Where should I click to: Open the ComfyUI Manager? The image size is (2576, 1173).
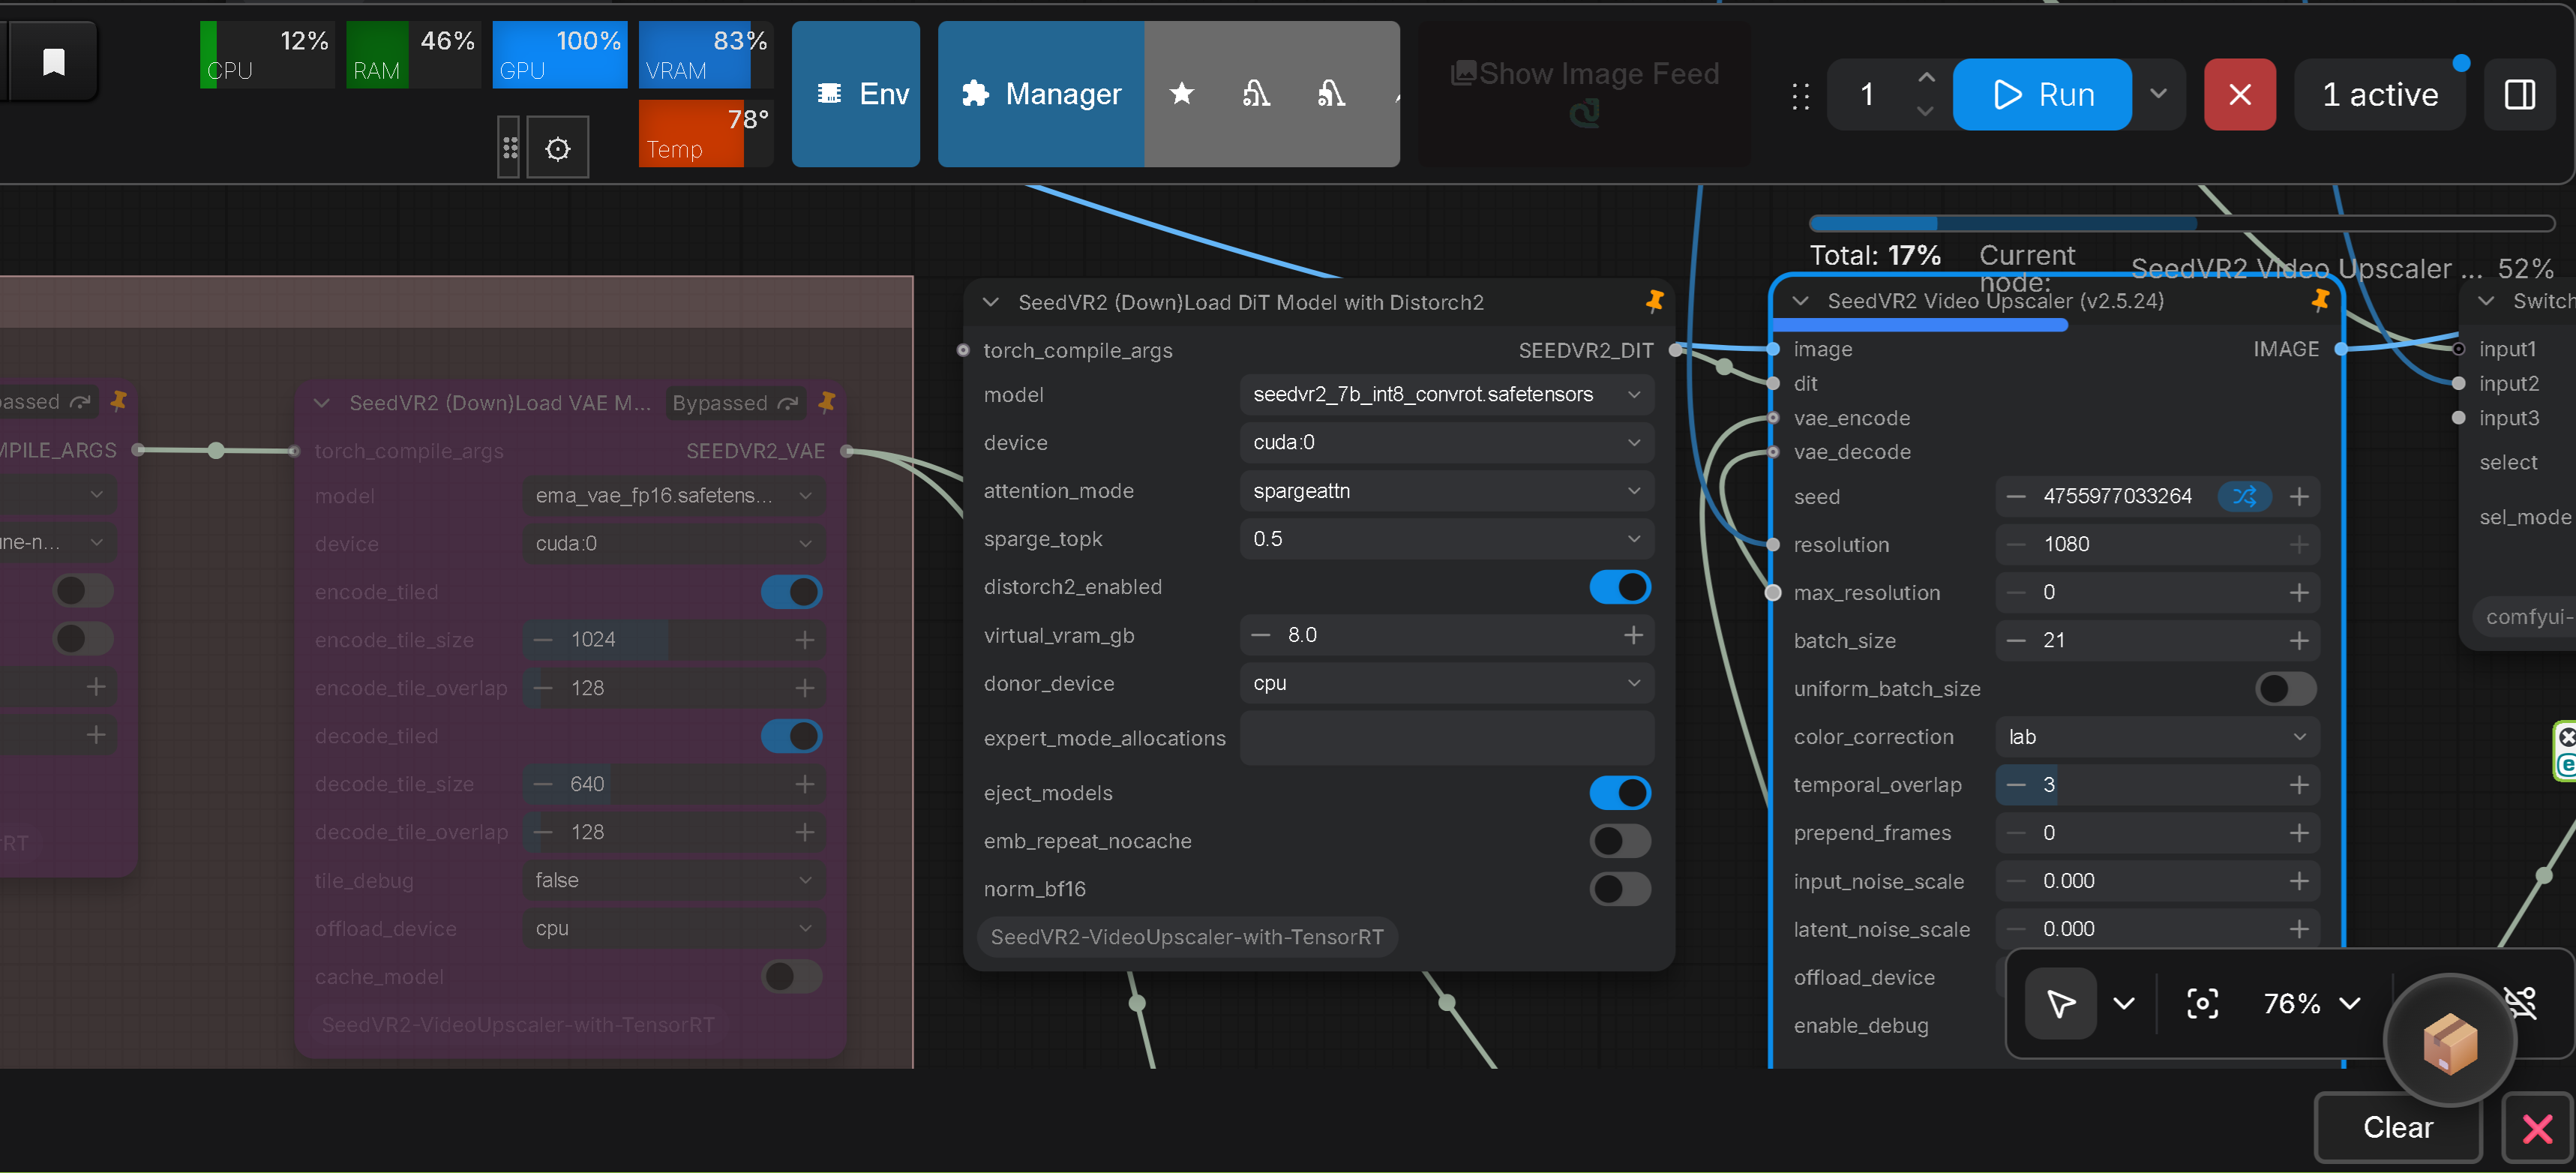point(1041,94)
